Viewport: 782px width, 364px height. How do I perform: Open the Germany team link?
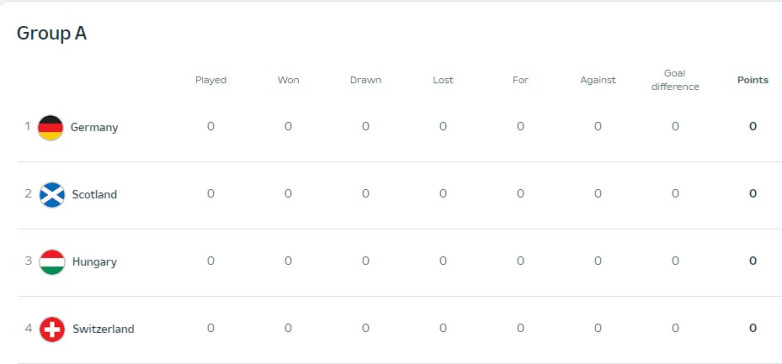coord(94,128)
